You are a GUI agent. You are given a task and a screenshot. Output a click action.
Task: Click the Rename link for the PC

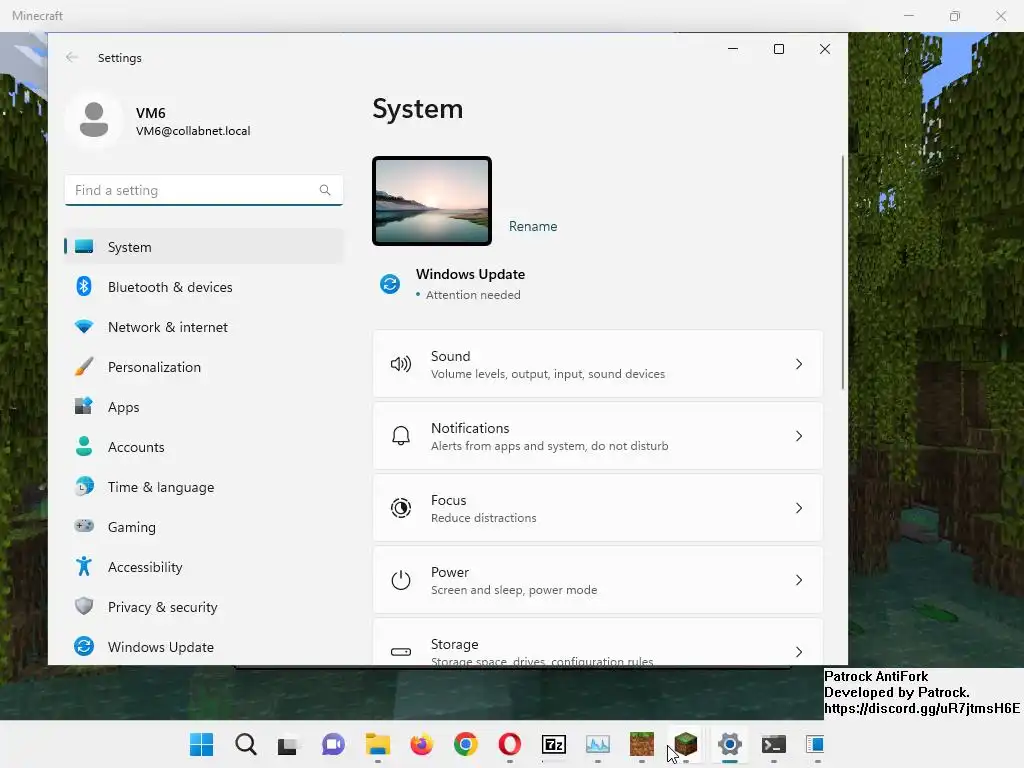[x=533, y=227]
